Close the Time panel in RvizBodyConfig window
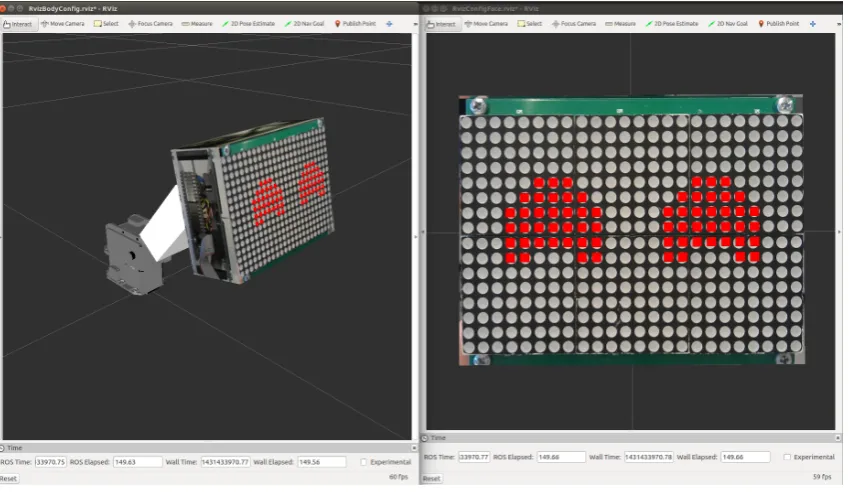The height and width of the screenshot is (492, 849). 414,448
